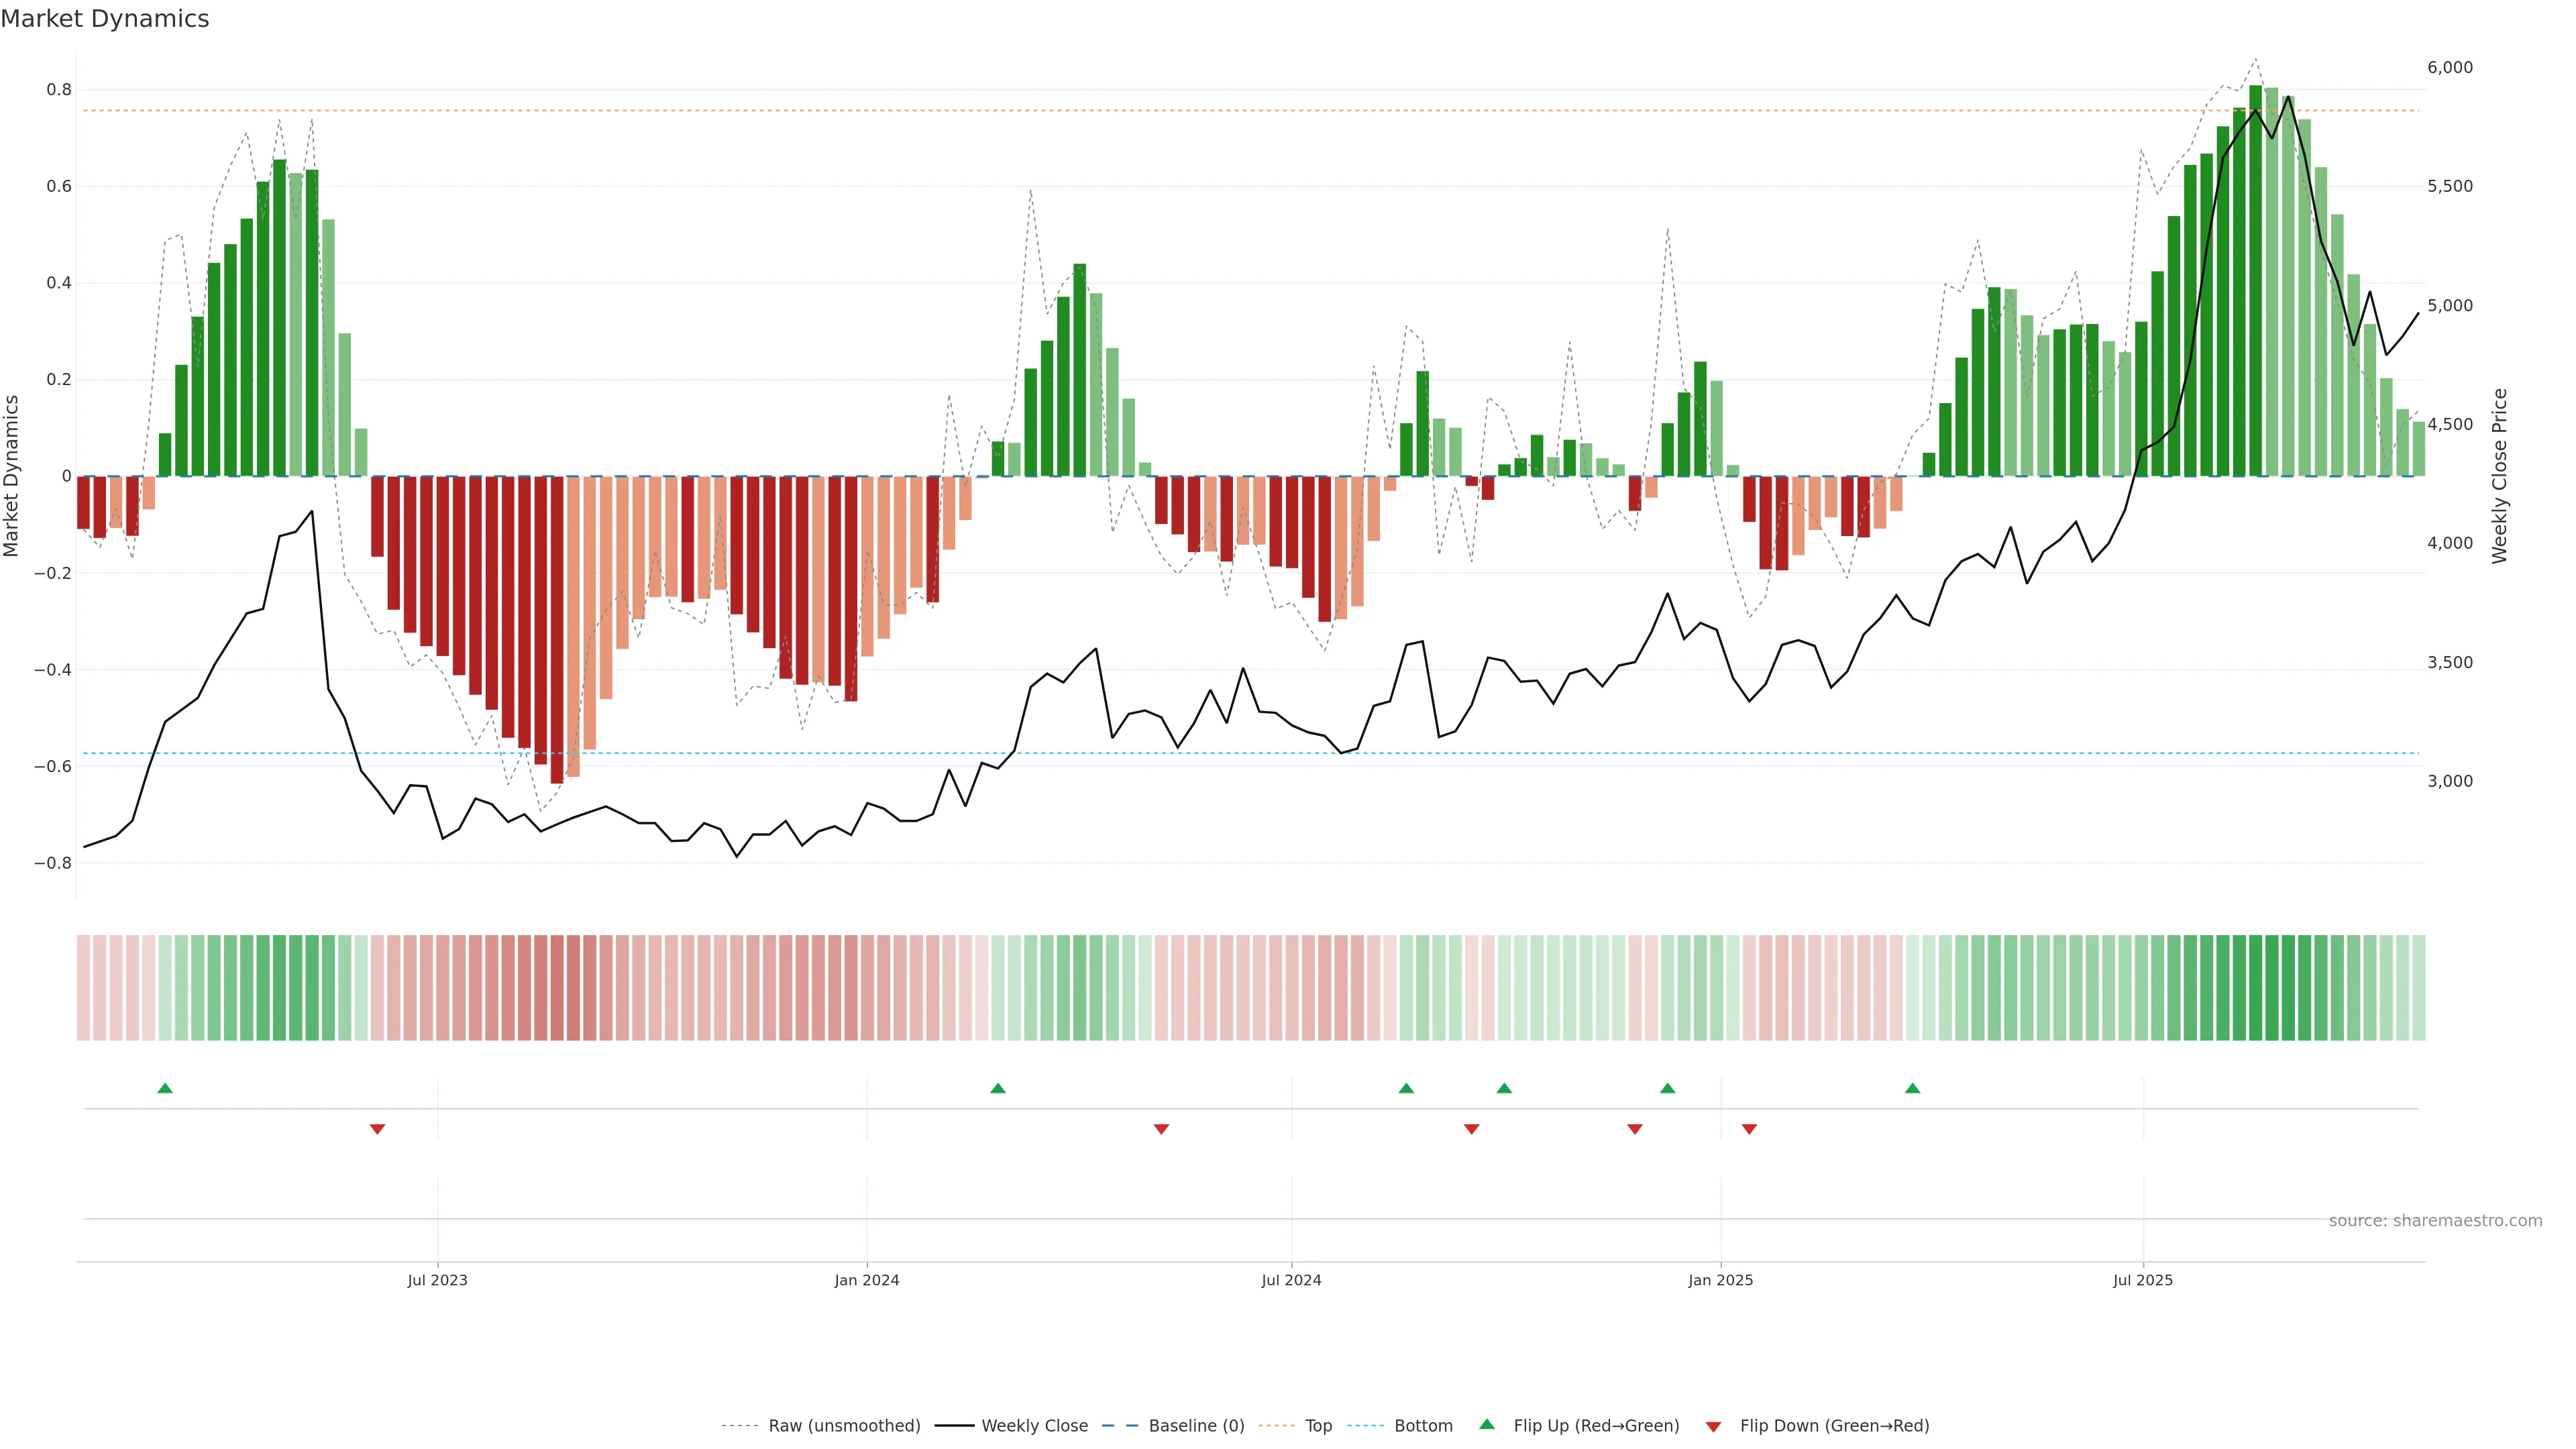This screenshot has height=1449, width=2576.
Task: Toggle the Baseline (0) legend entry
Action: 1196,1426
